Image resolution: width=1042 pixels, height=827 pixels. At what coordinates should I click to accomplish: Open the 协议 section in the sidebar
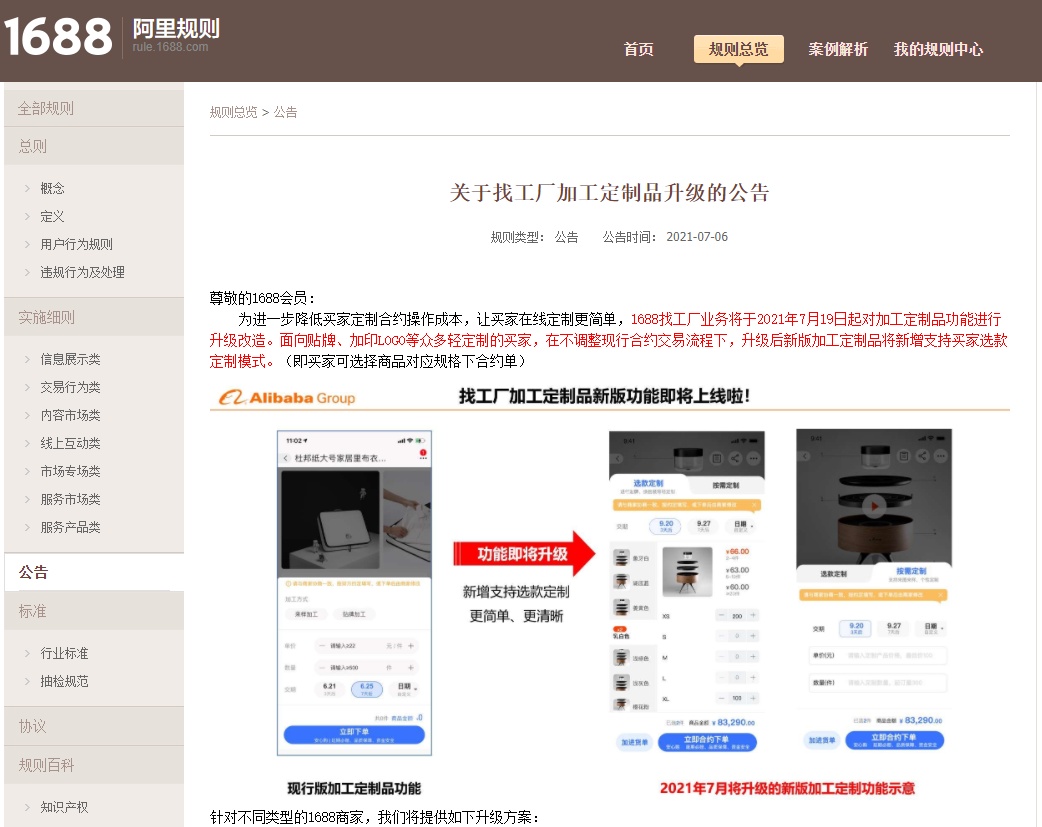point(33,726)
